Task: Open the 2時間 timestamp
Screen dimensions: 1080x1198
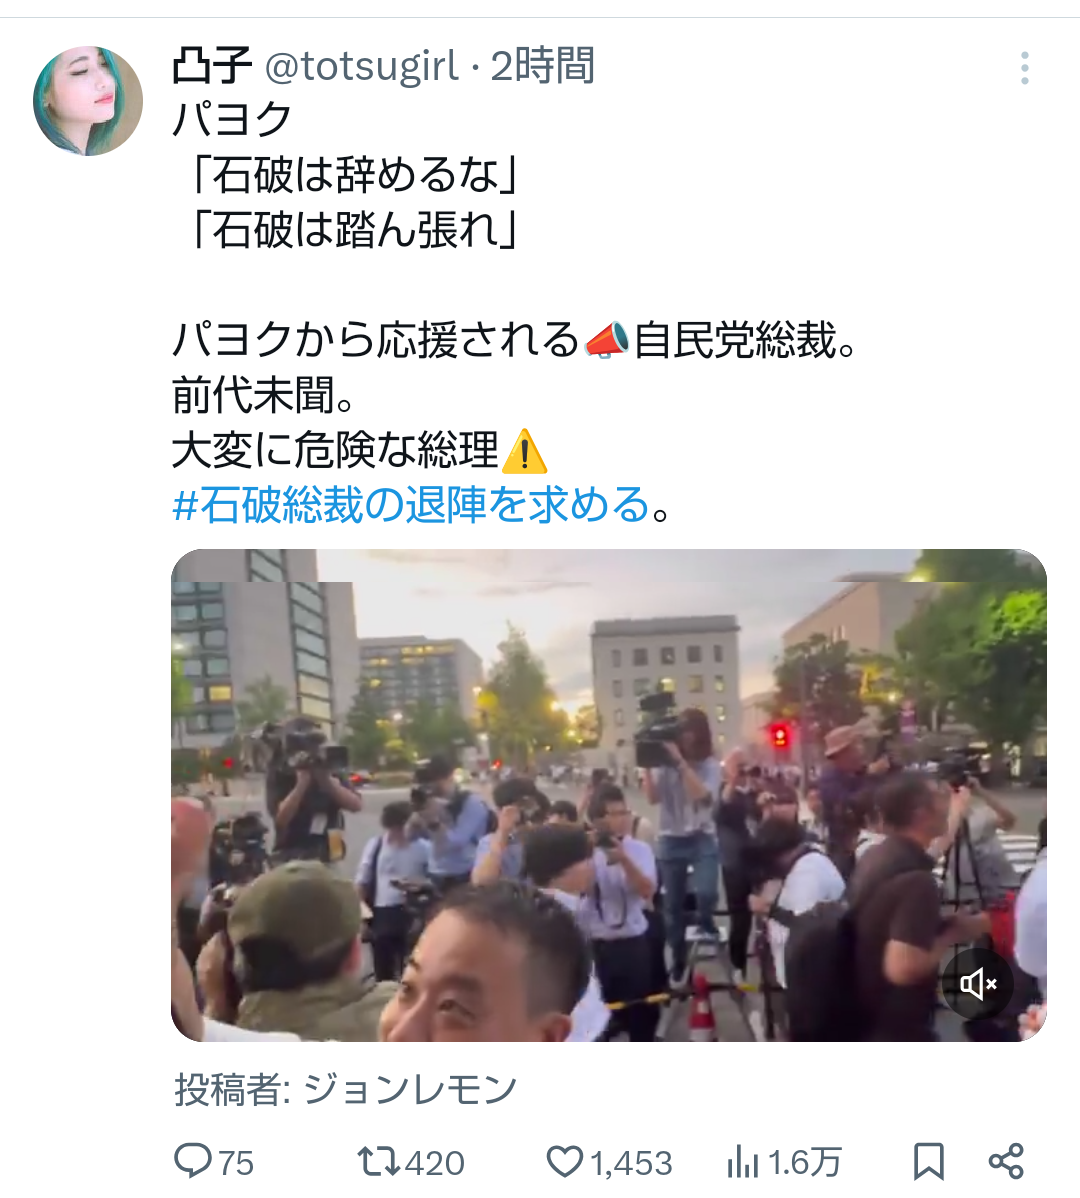Action: (x=542, y=66)
